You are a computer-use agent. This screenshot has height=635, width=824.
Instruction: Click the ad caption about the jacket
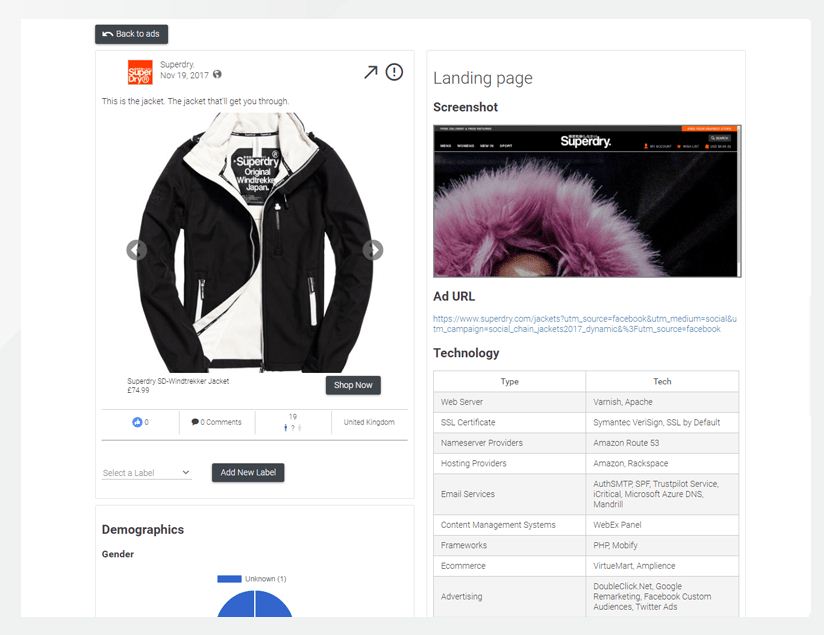[195, 101]
